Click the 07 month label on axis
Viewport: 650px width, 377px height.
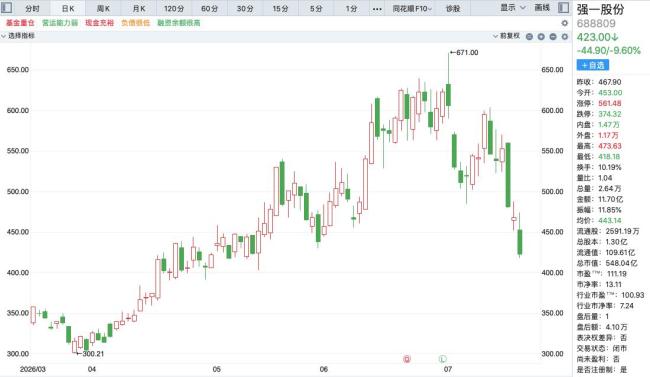click(x=448, y=369)
